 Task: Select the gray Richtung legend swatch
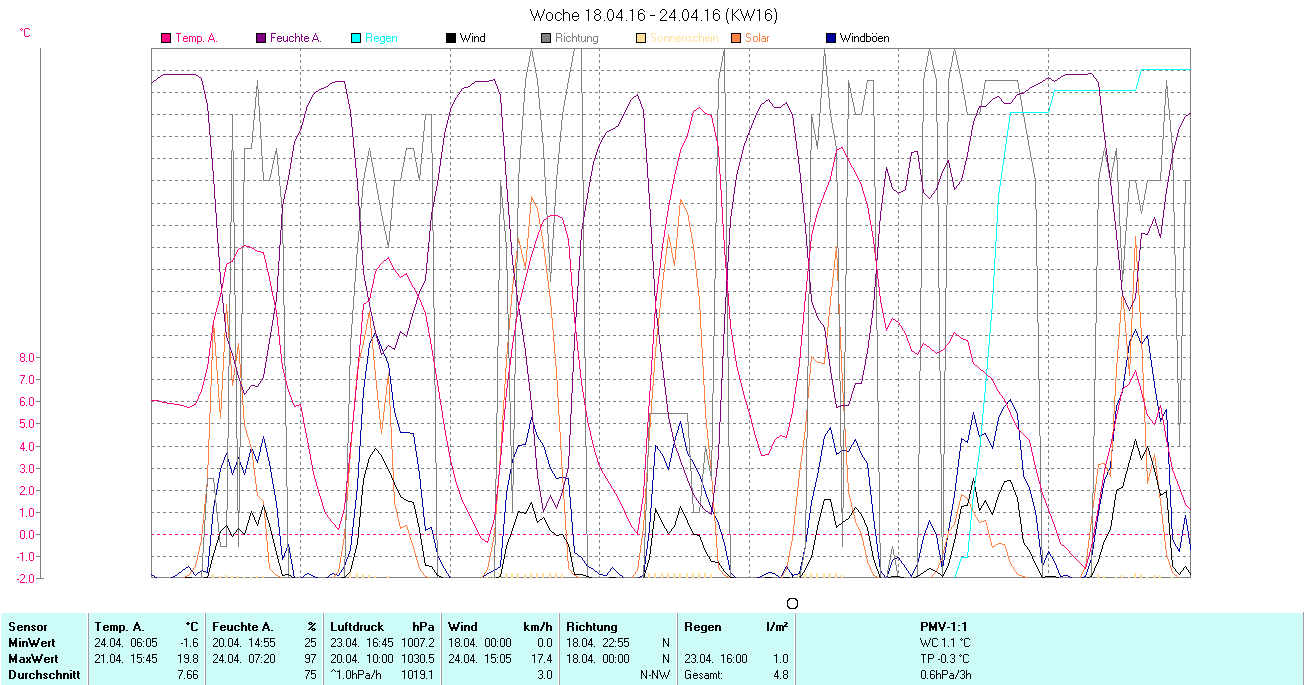[x=546, y=39]
